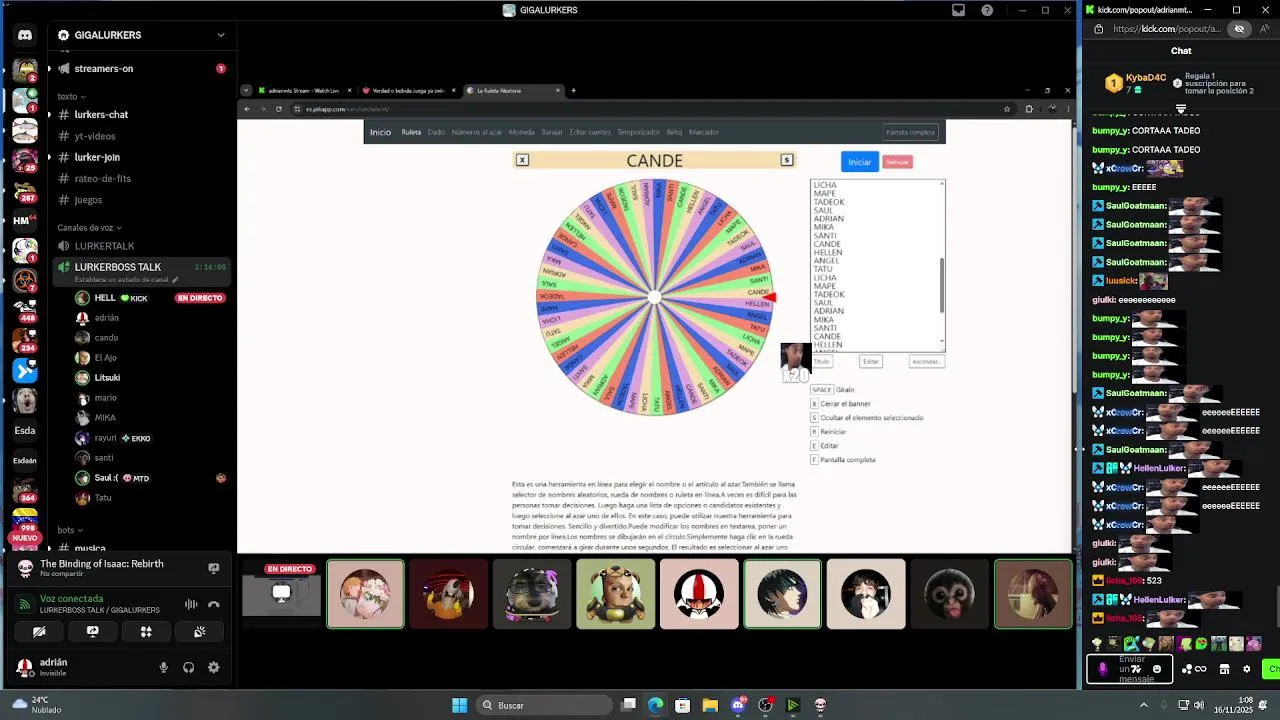The image size is (1280, 720).
Task: Click the Kick chat message input
Action: pyautogui.click(x=1132, y=669)
